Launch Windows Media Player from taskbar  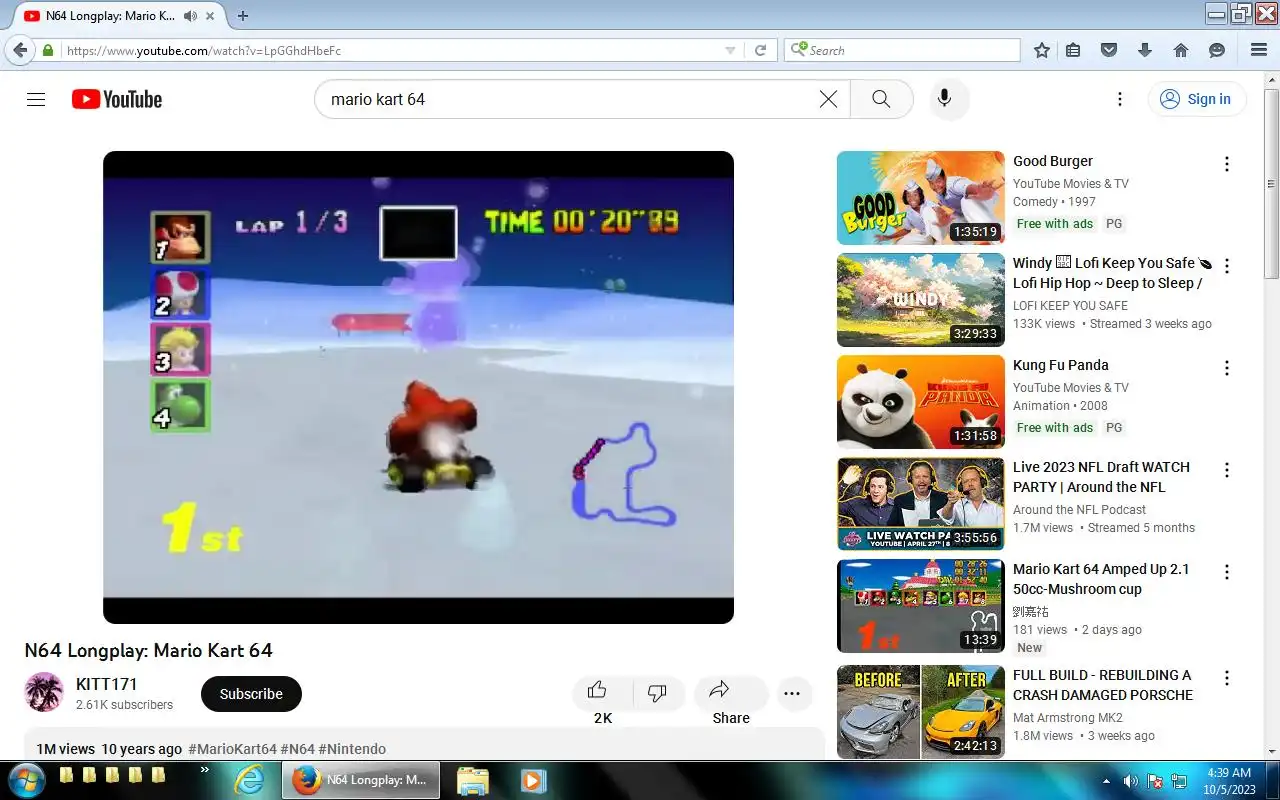(532, 780)
